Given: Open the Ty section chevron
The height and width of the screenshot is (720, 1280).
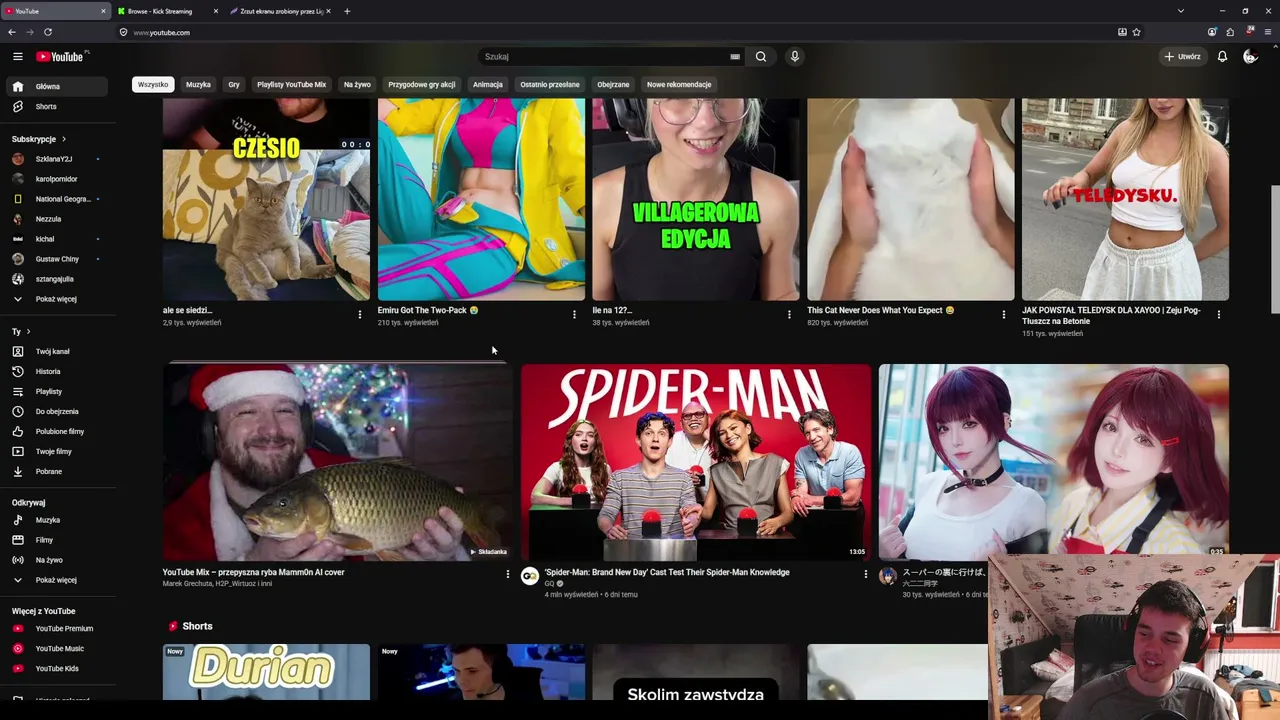Looking at the screenshot, I should pos(28,332).
